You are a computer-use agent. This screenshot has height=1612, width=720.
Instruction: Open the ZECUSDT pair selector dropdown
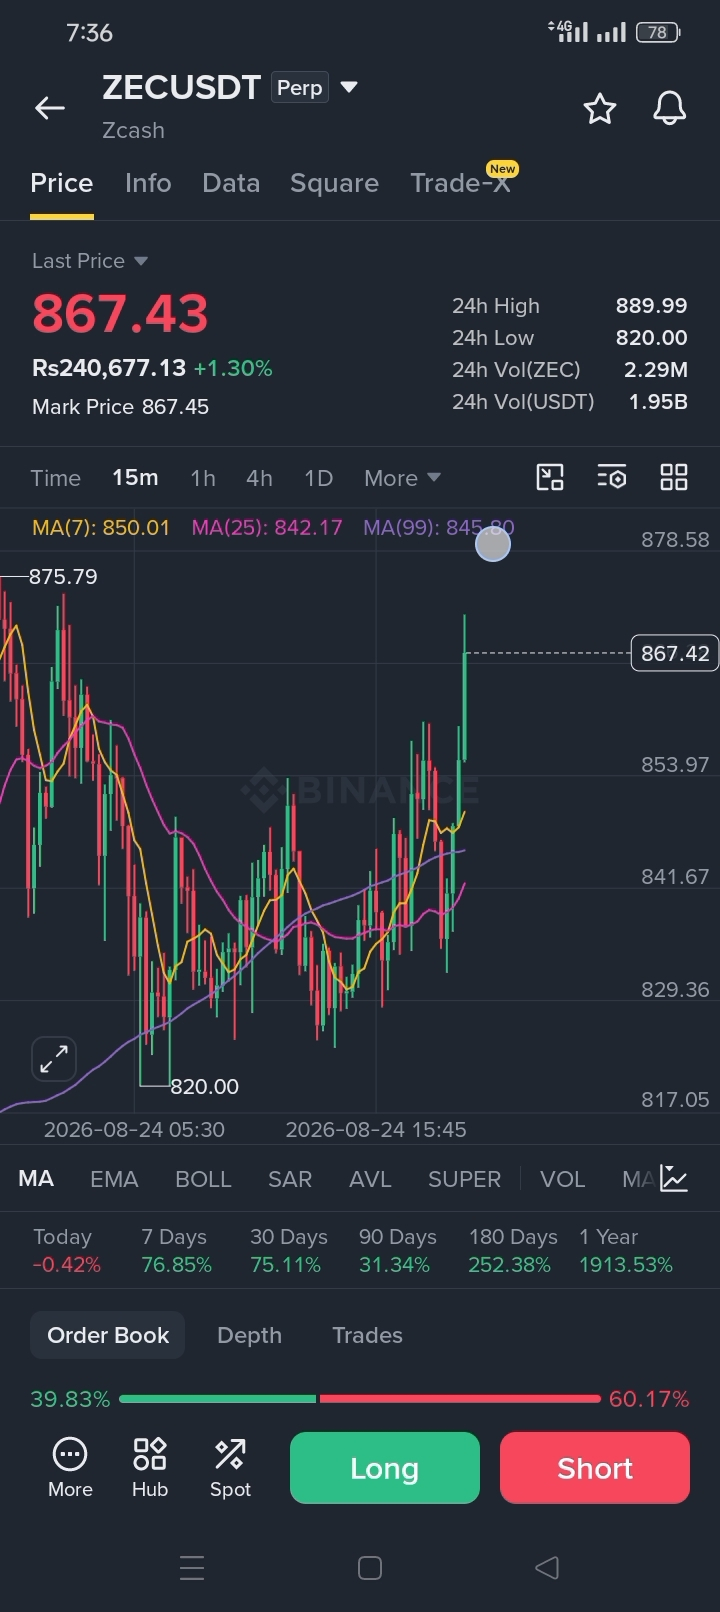349,87
